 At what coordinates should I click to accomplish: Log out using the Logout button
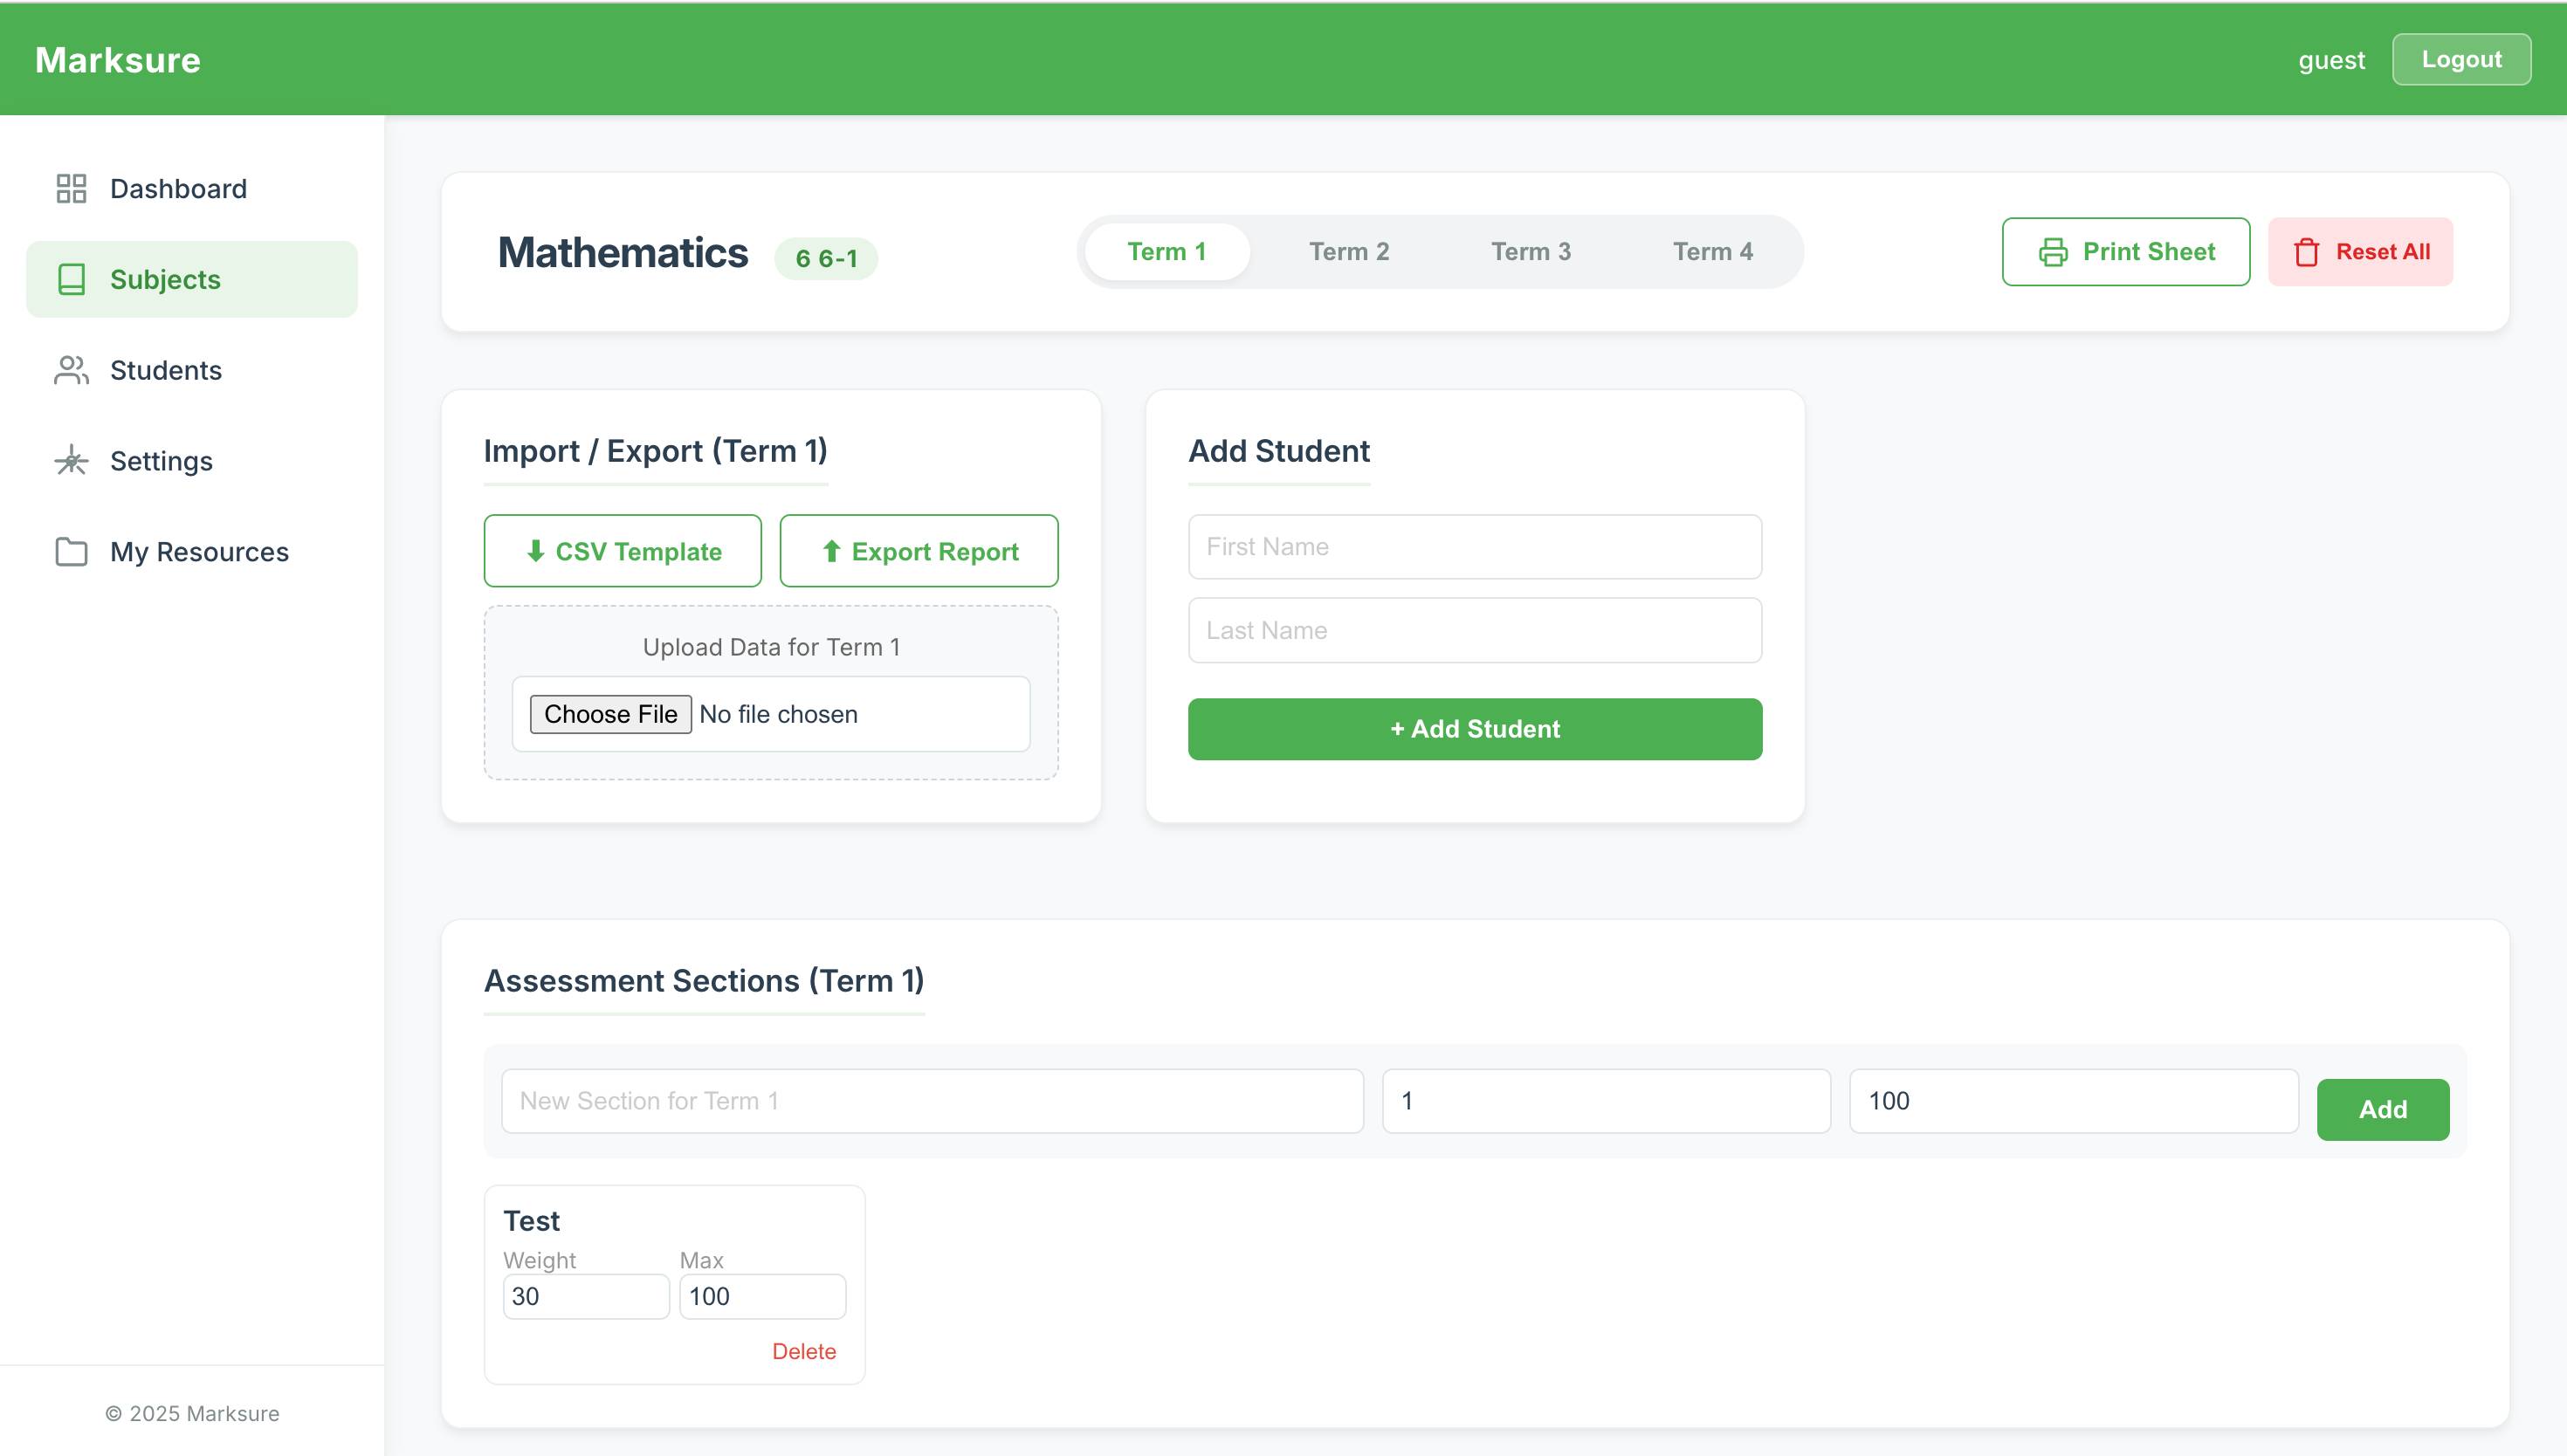point(2461,60)
